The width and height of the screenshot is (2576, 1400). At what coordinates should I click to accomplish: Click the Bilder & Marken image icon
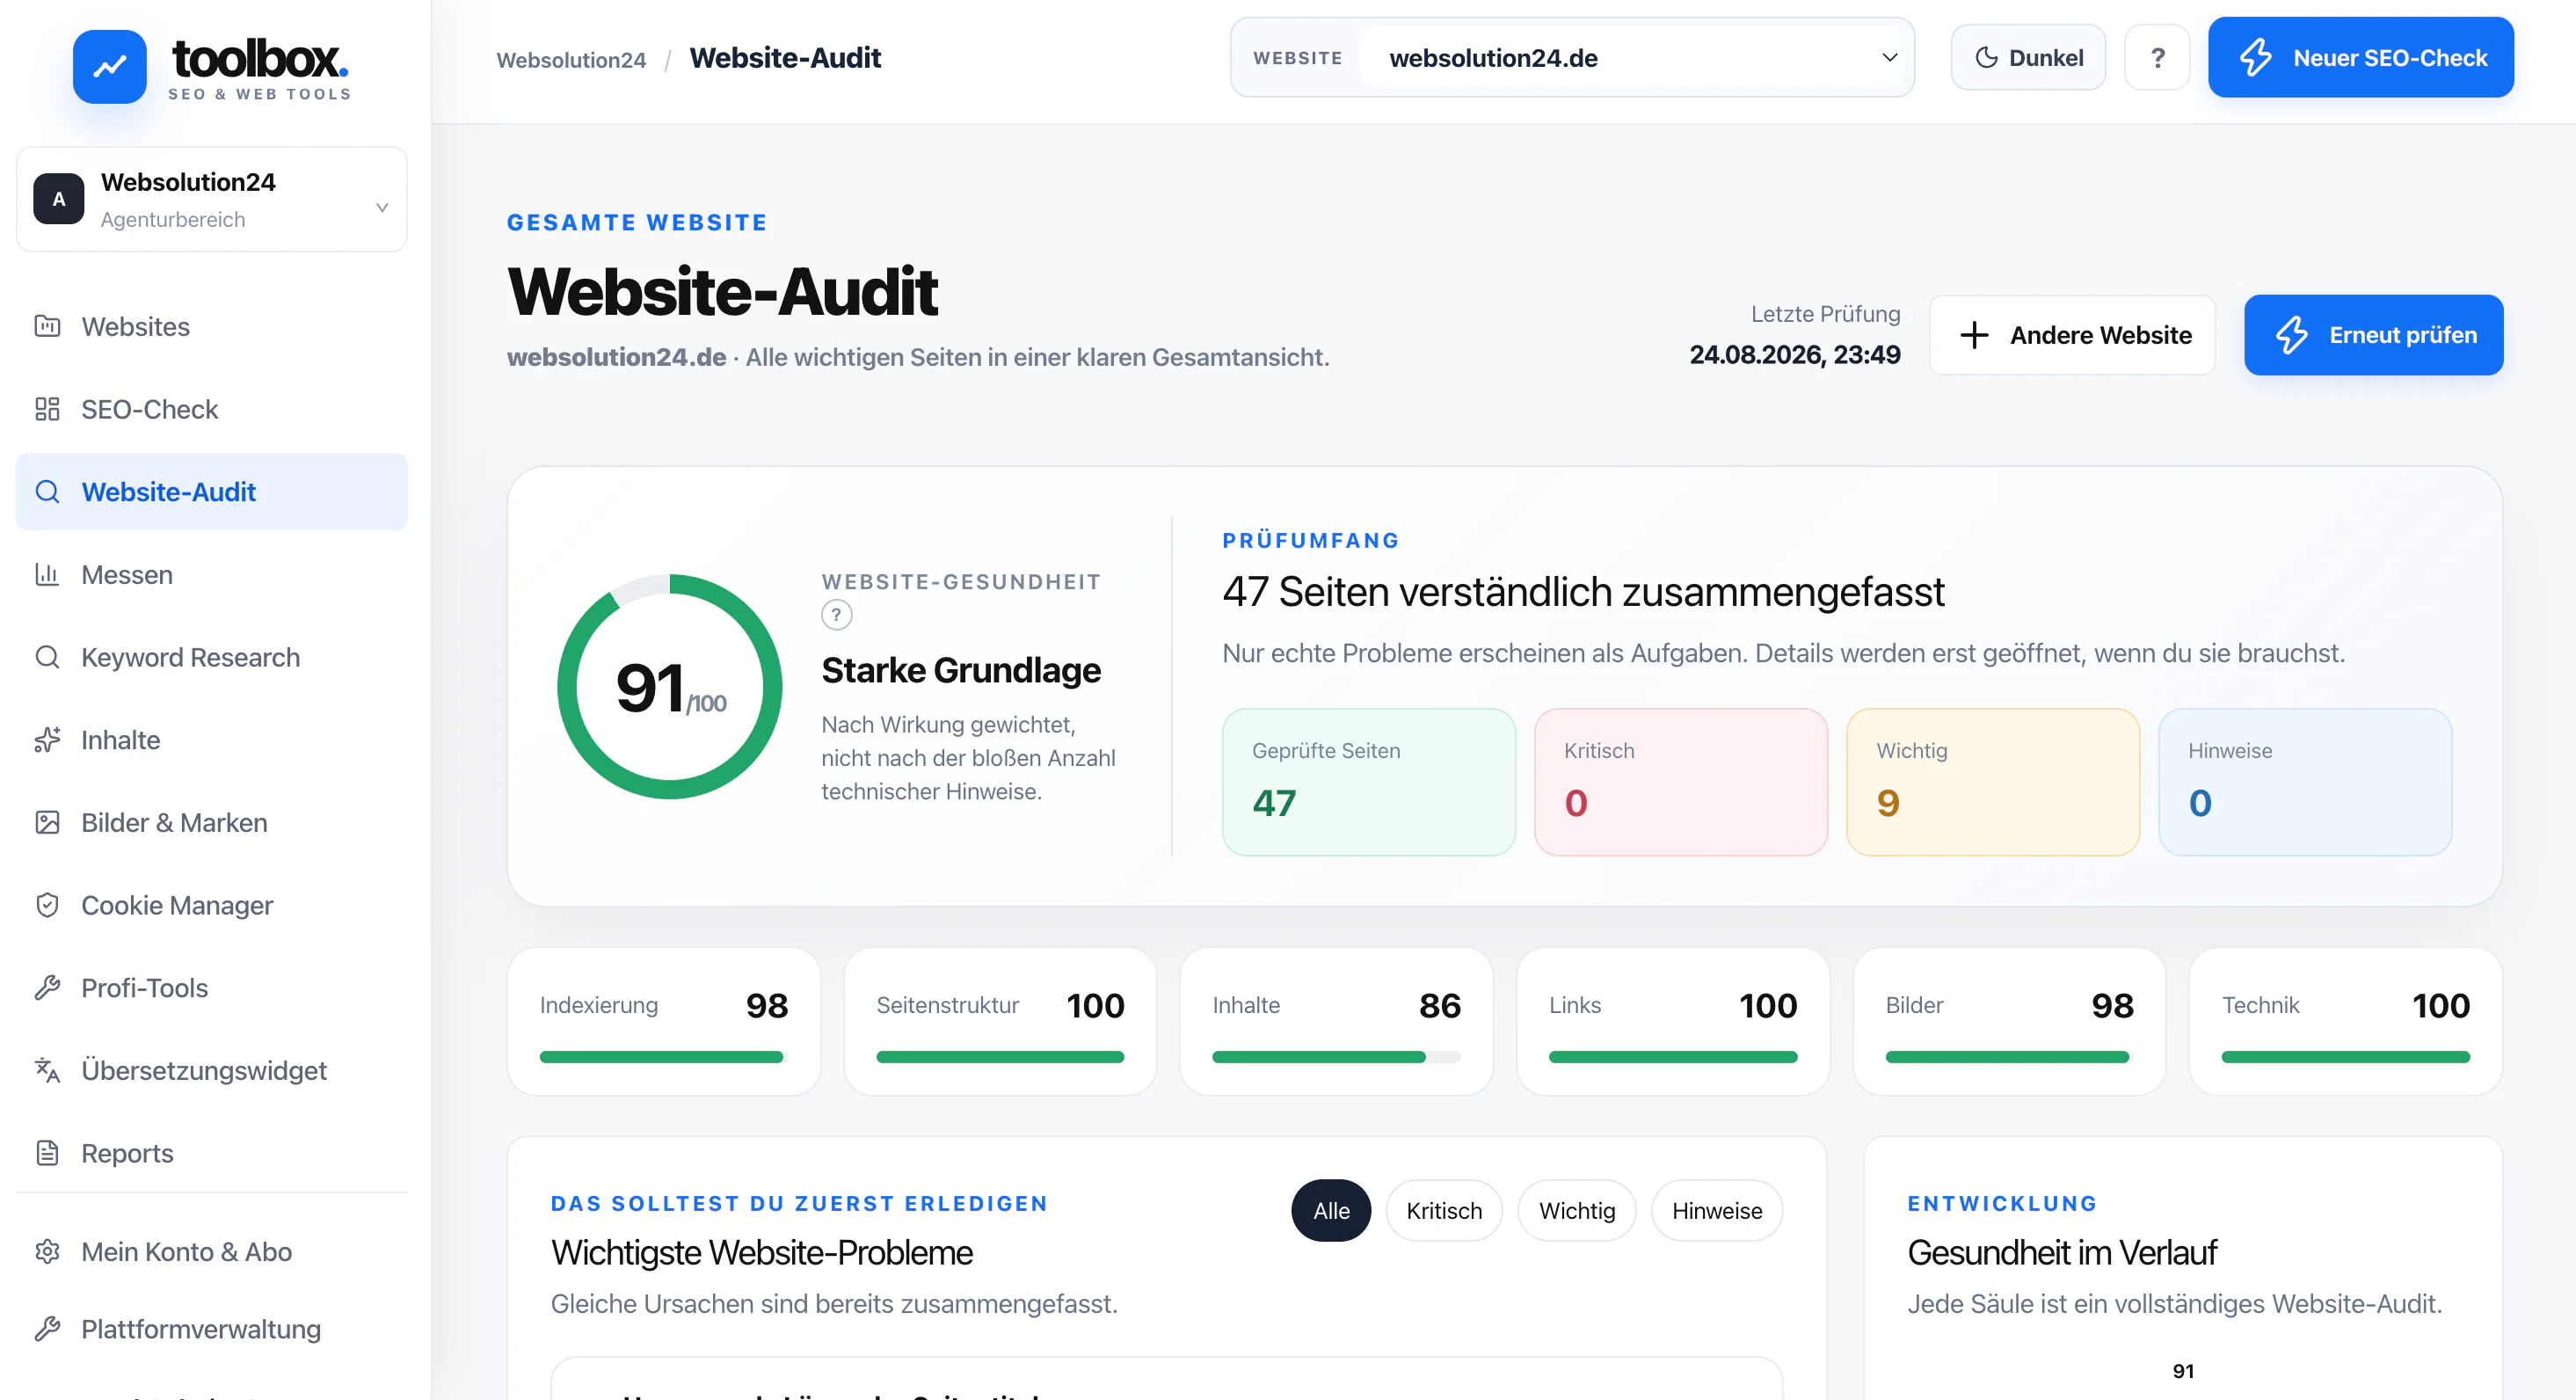pos(47,822)
